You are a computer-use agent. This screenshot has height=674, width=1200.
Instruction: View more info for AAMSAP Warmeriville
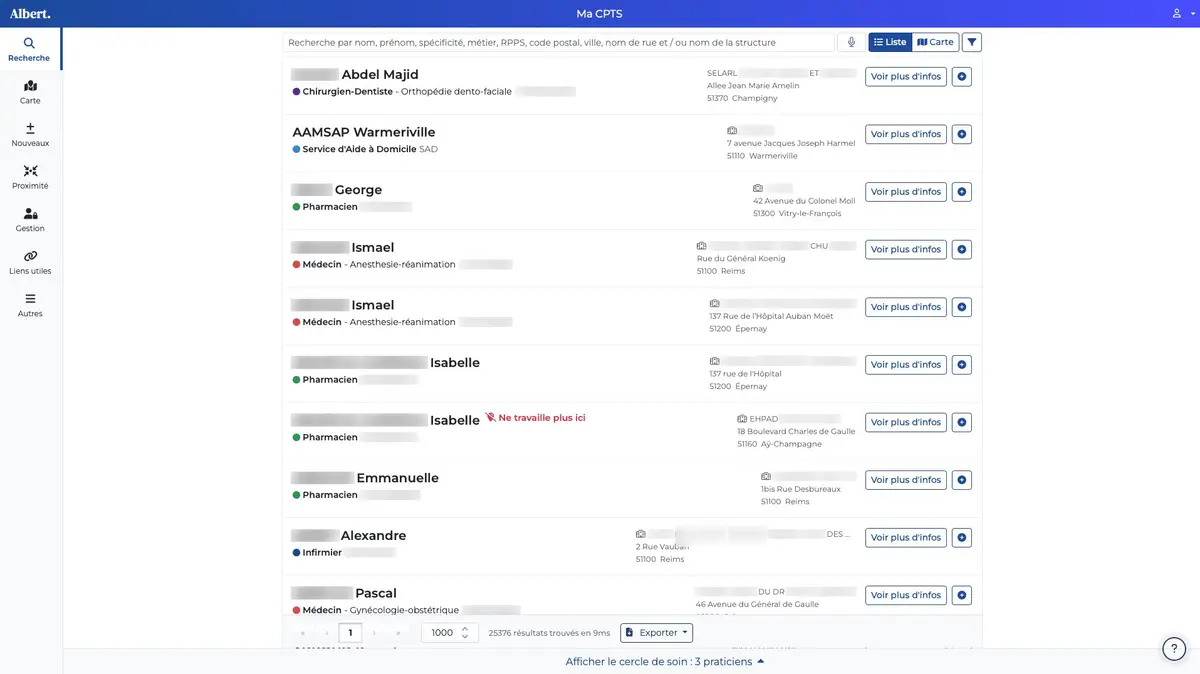click(x=906, y=134)
